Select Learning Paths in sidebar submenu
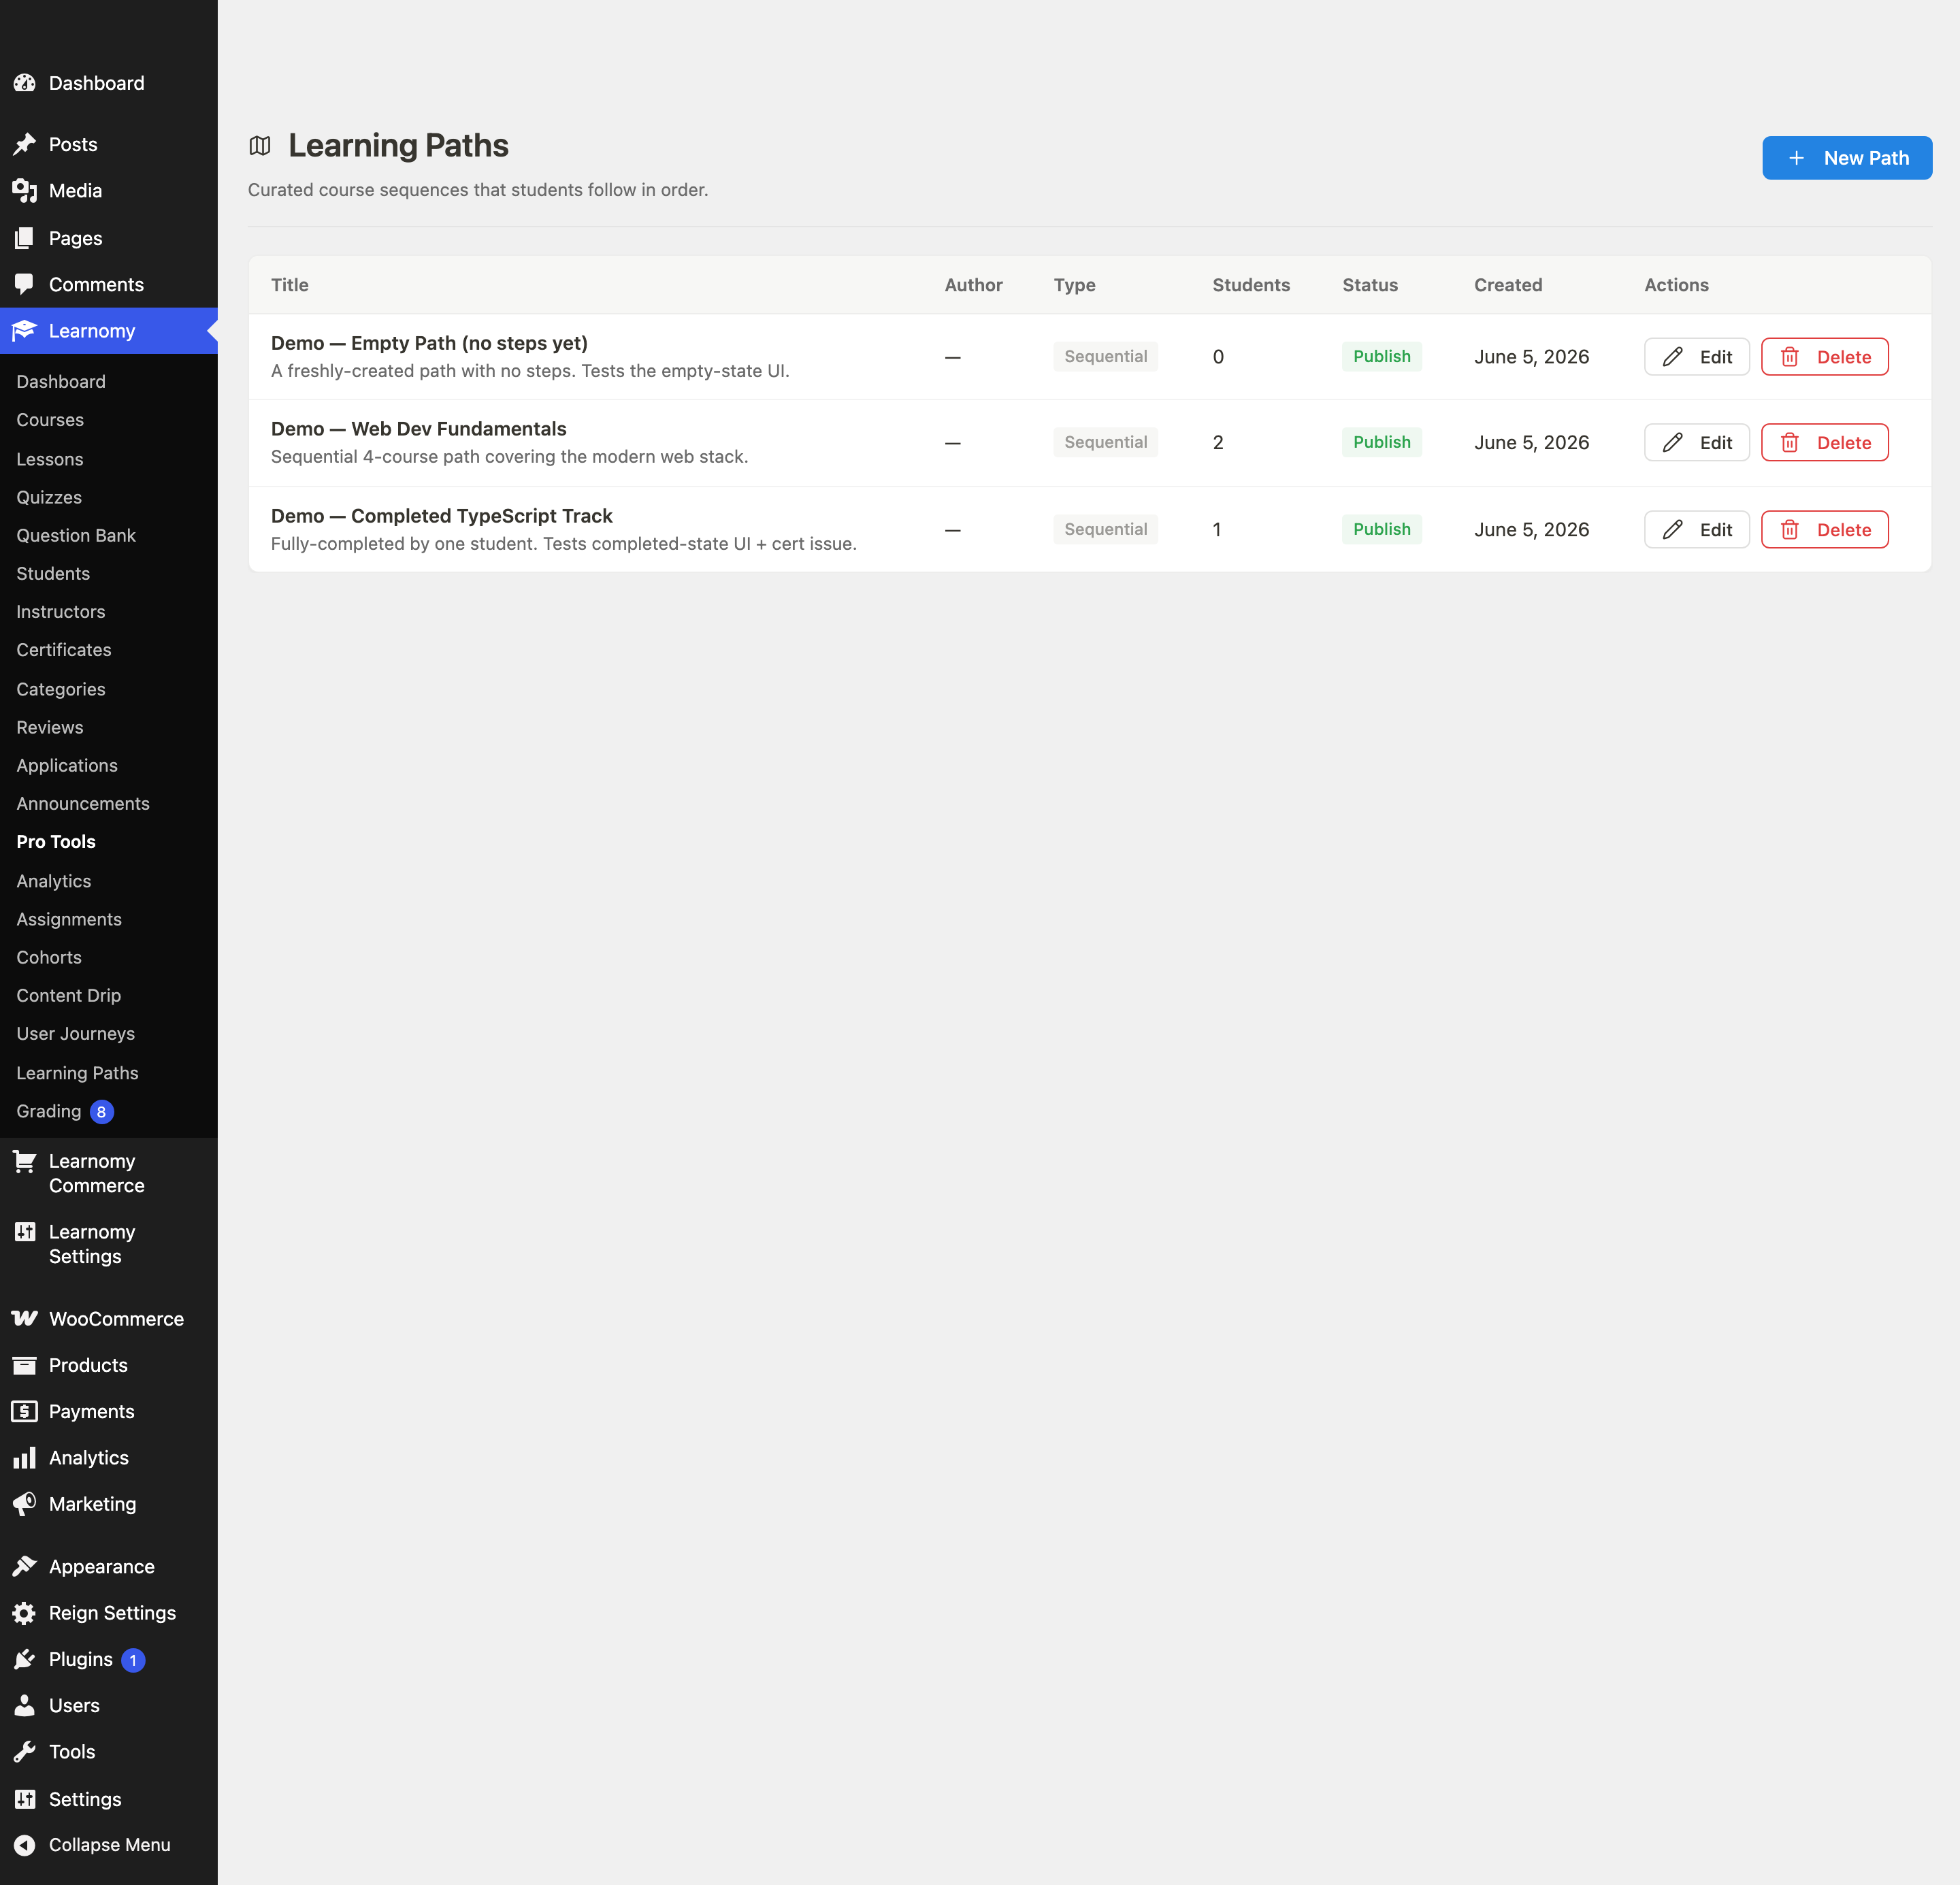Viewport: 1960px width, 1885px height. pyautogui.click(x=77, y=1073)
